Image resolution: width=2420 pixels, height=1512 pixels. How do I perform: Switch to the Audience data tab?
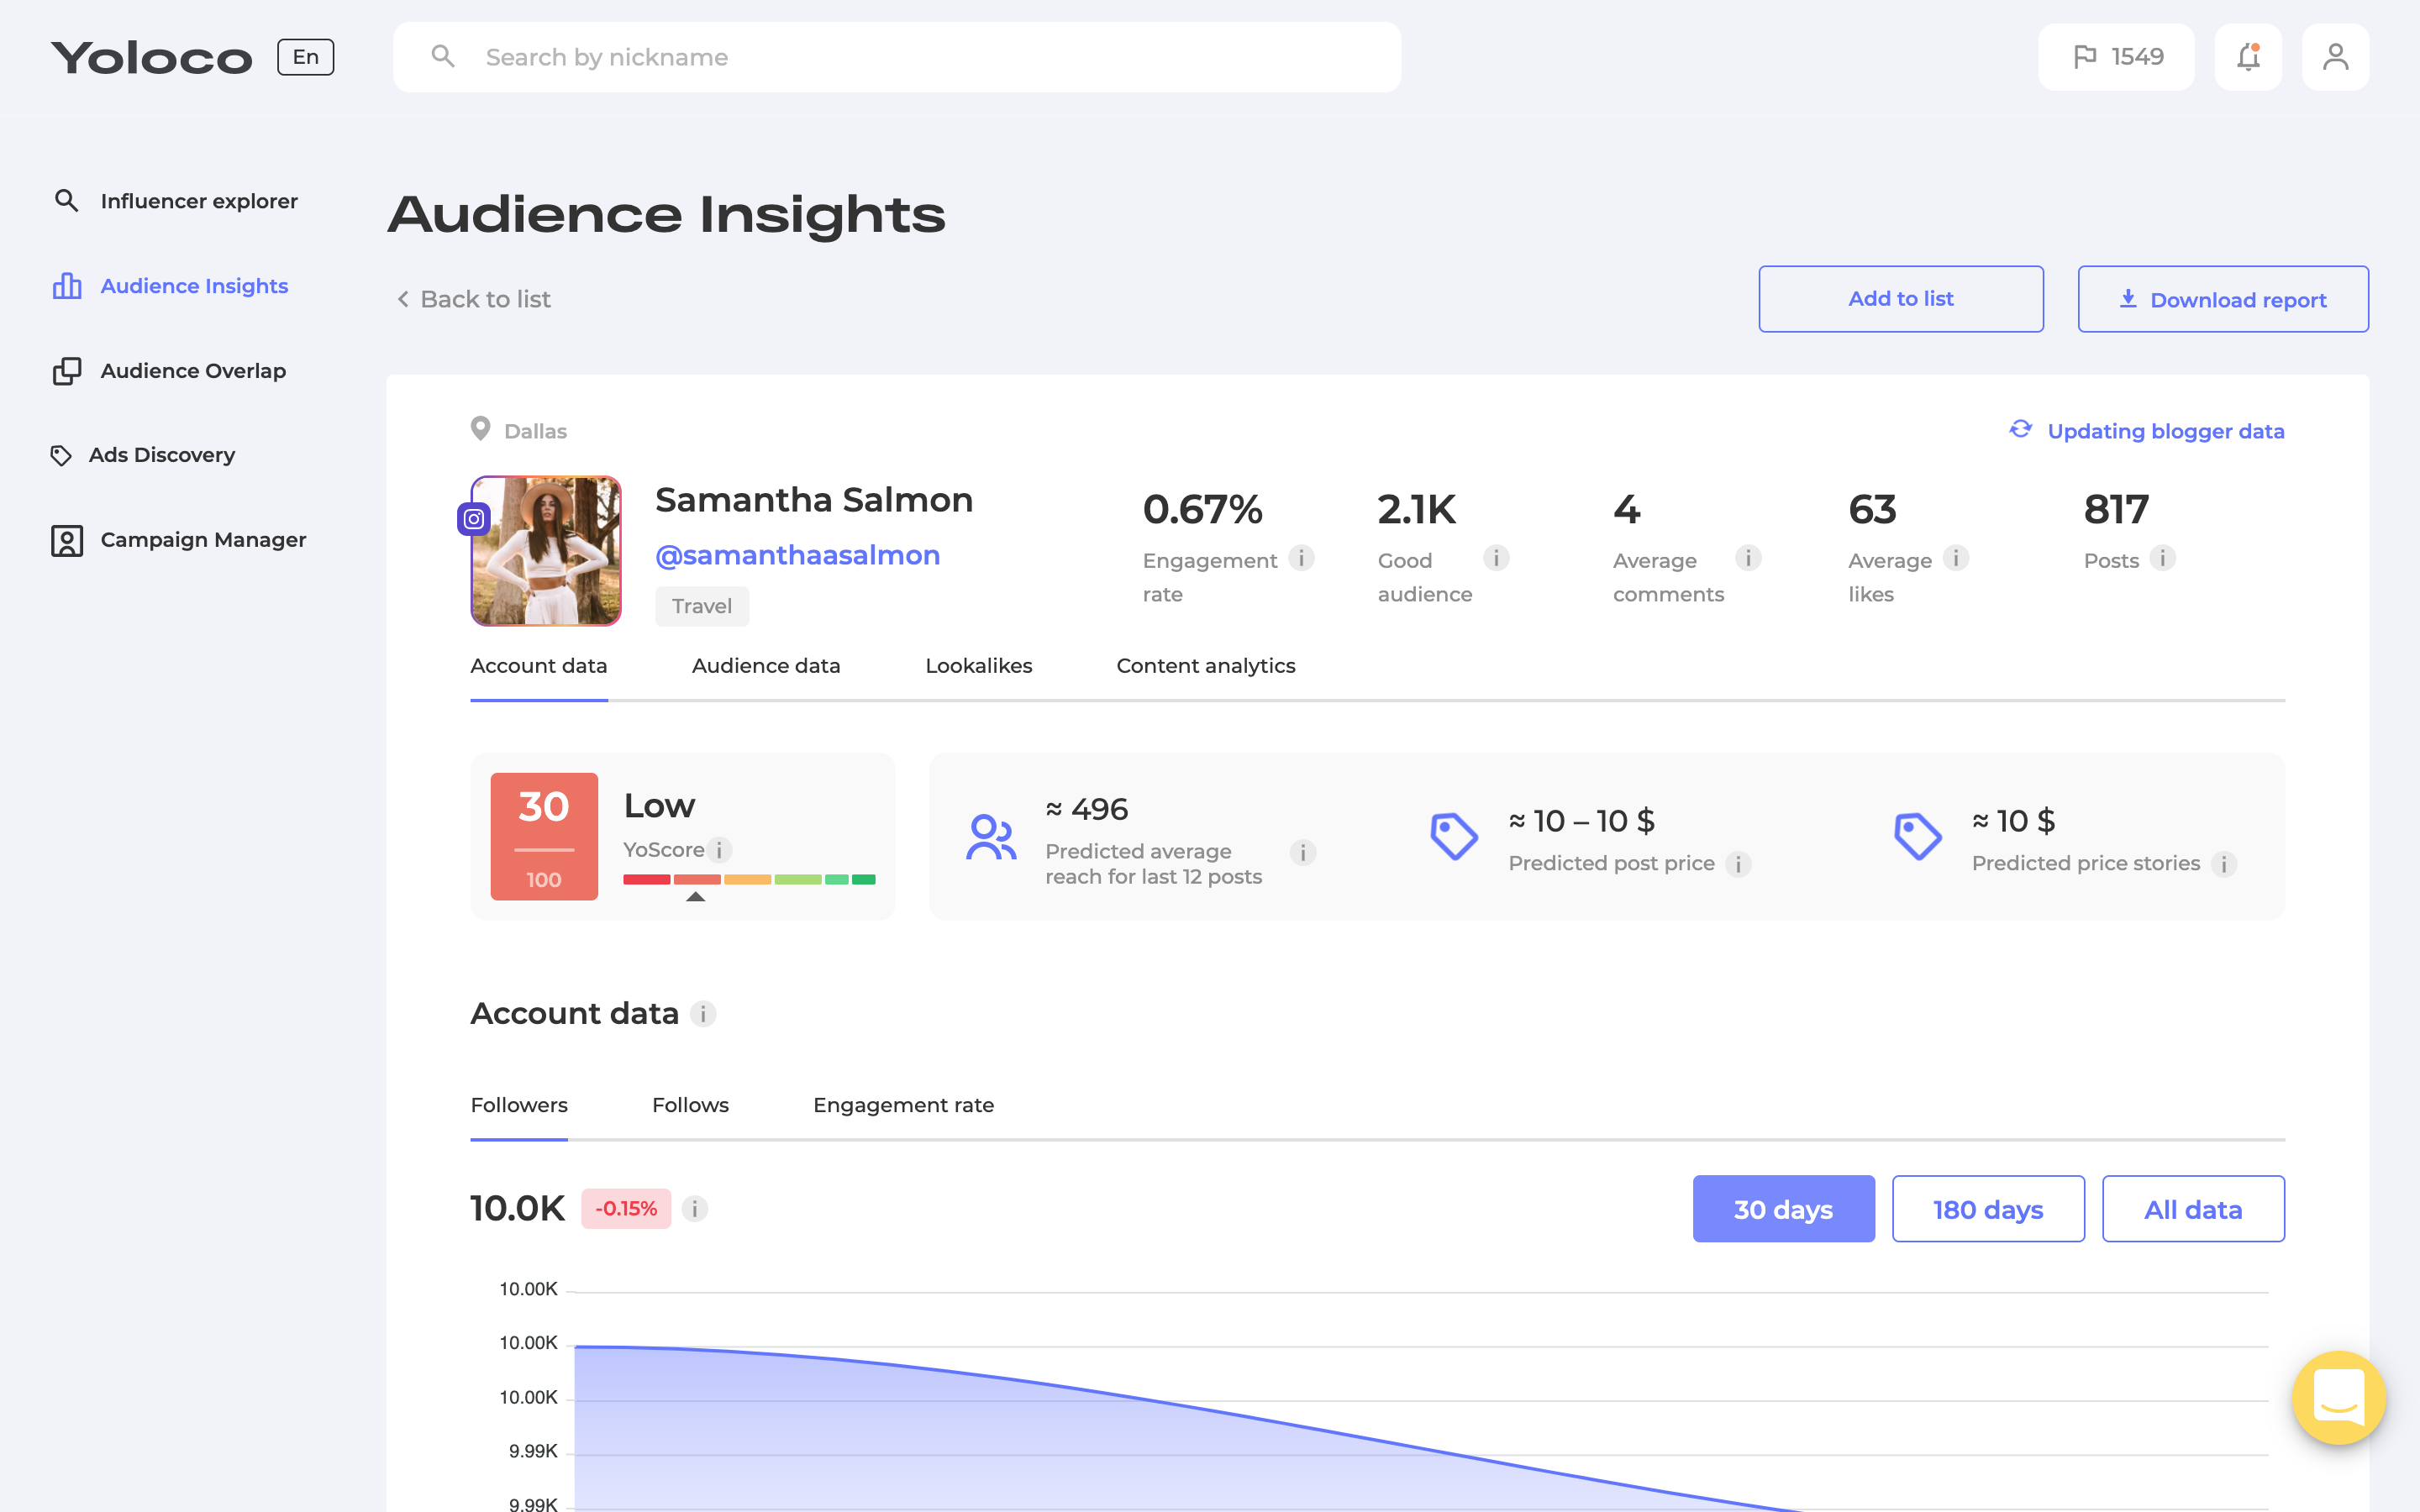pos(765,665)
